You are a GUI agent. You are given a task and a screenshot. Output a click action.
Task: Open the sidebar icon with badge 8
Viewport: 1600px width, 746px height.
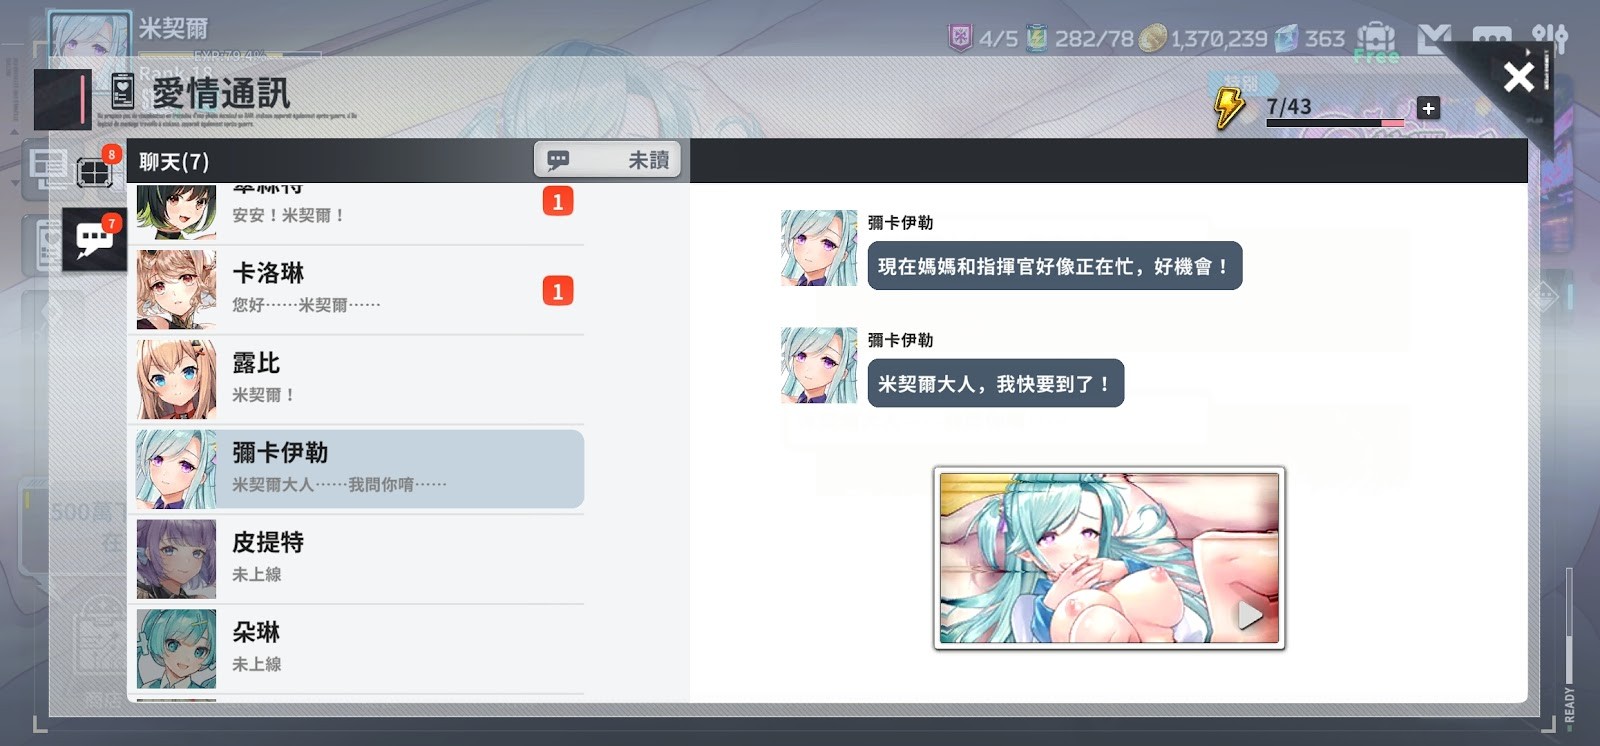point(94,172)
